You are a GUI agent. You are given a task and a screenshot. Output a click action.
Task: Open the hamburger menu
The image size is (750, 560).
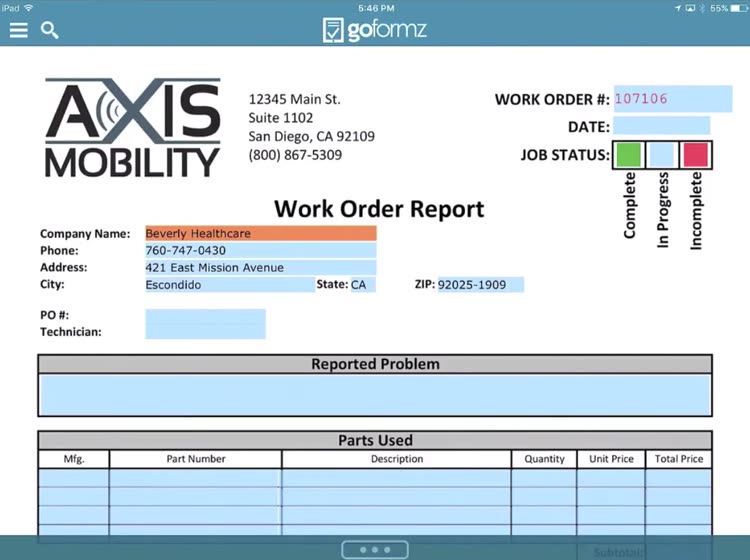[x=19, y=30]
